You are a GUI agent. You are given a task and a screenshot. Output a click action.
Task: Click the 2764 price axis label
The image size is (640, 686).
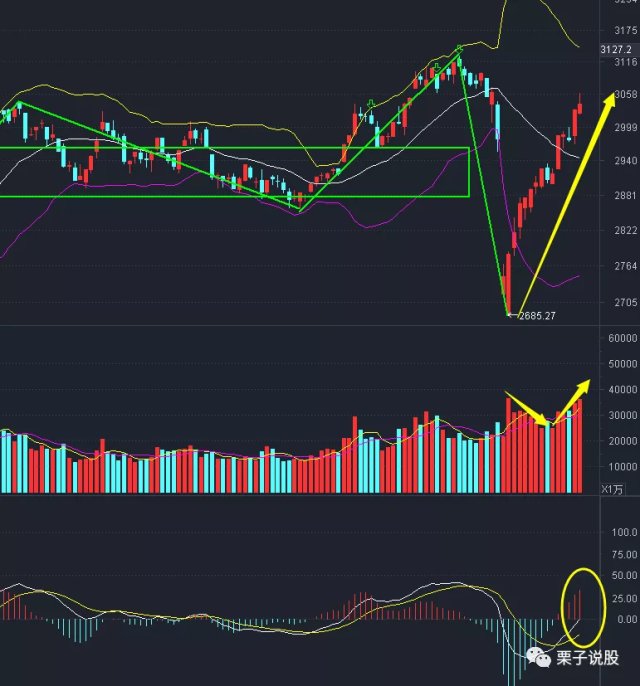click(x=626, y=266)
